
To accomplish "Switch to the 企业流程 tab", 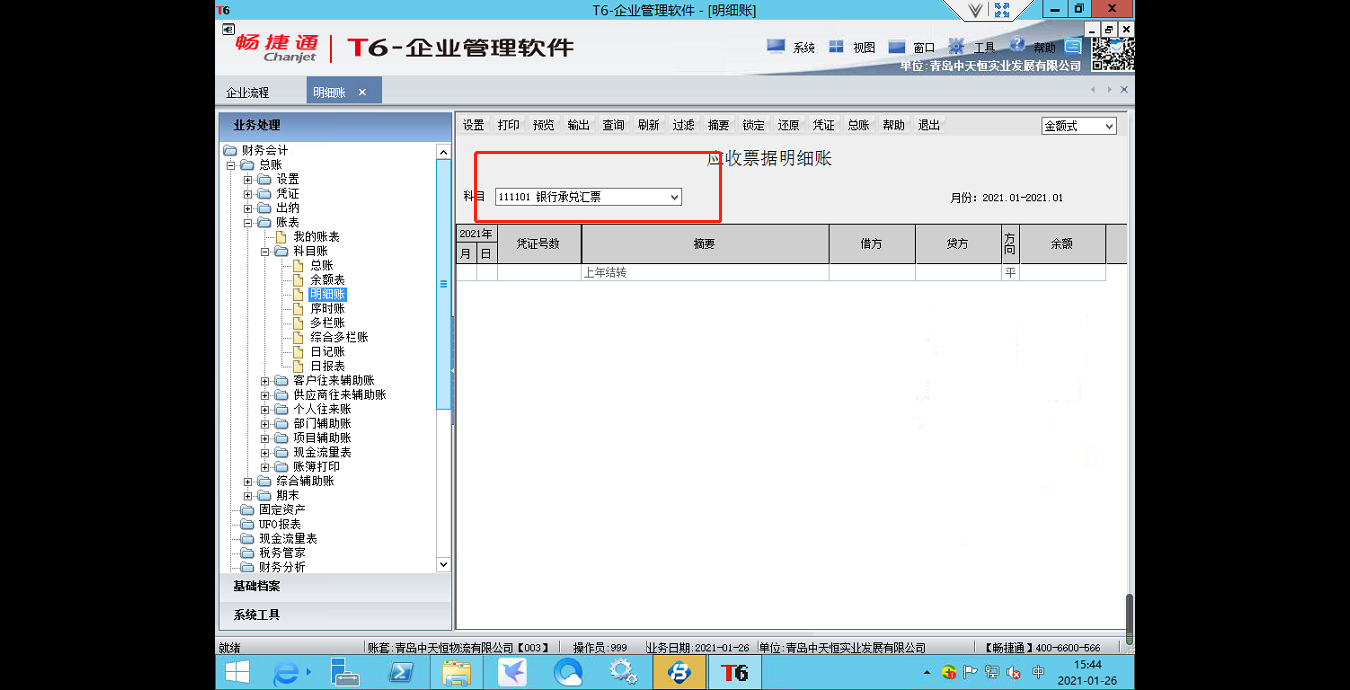I will point(248,92).
